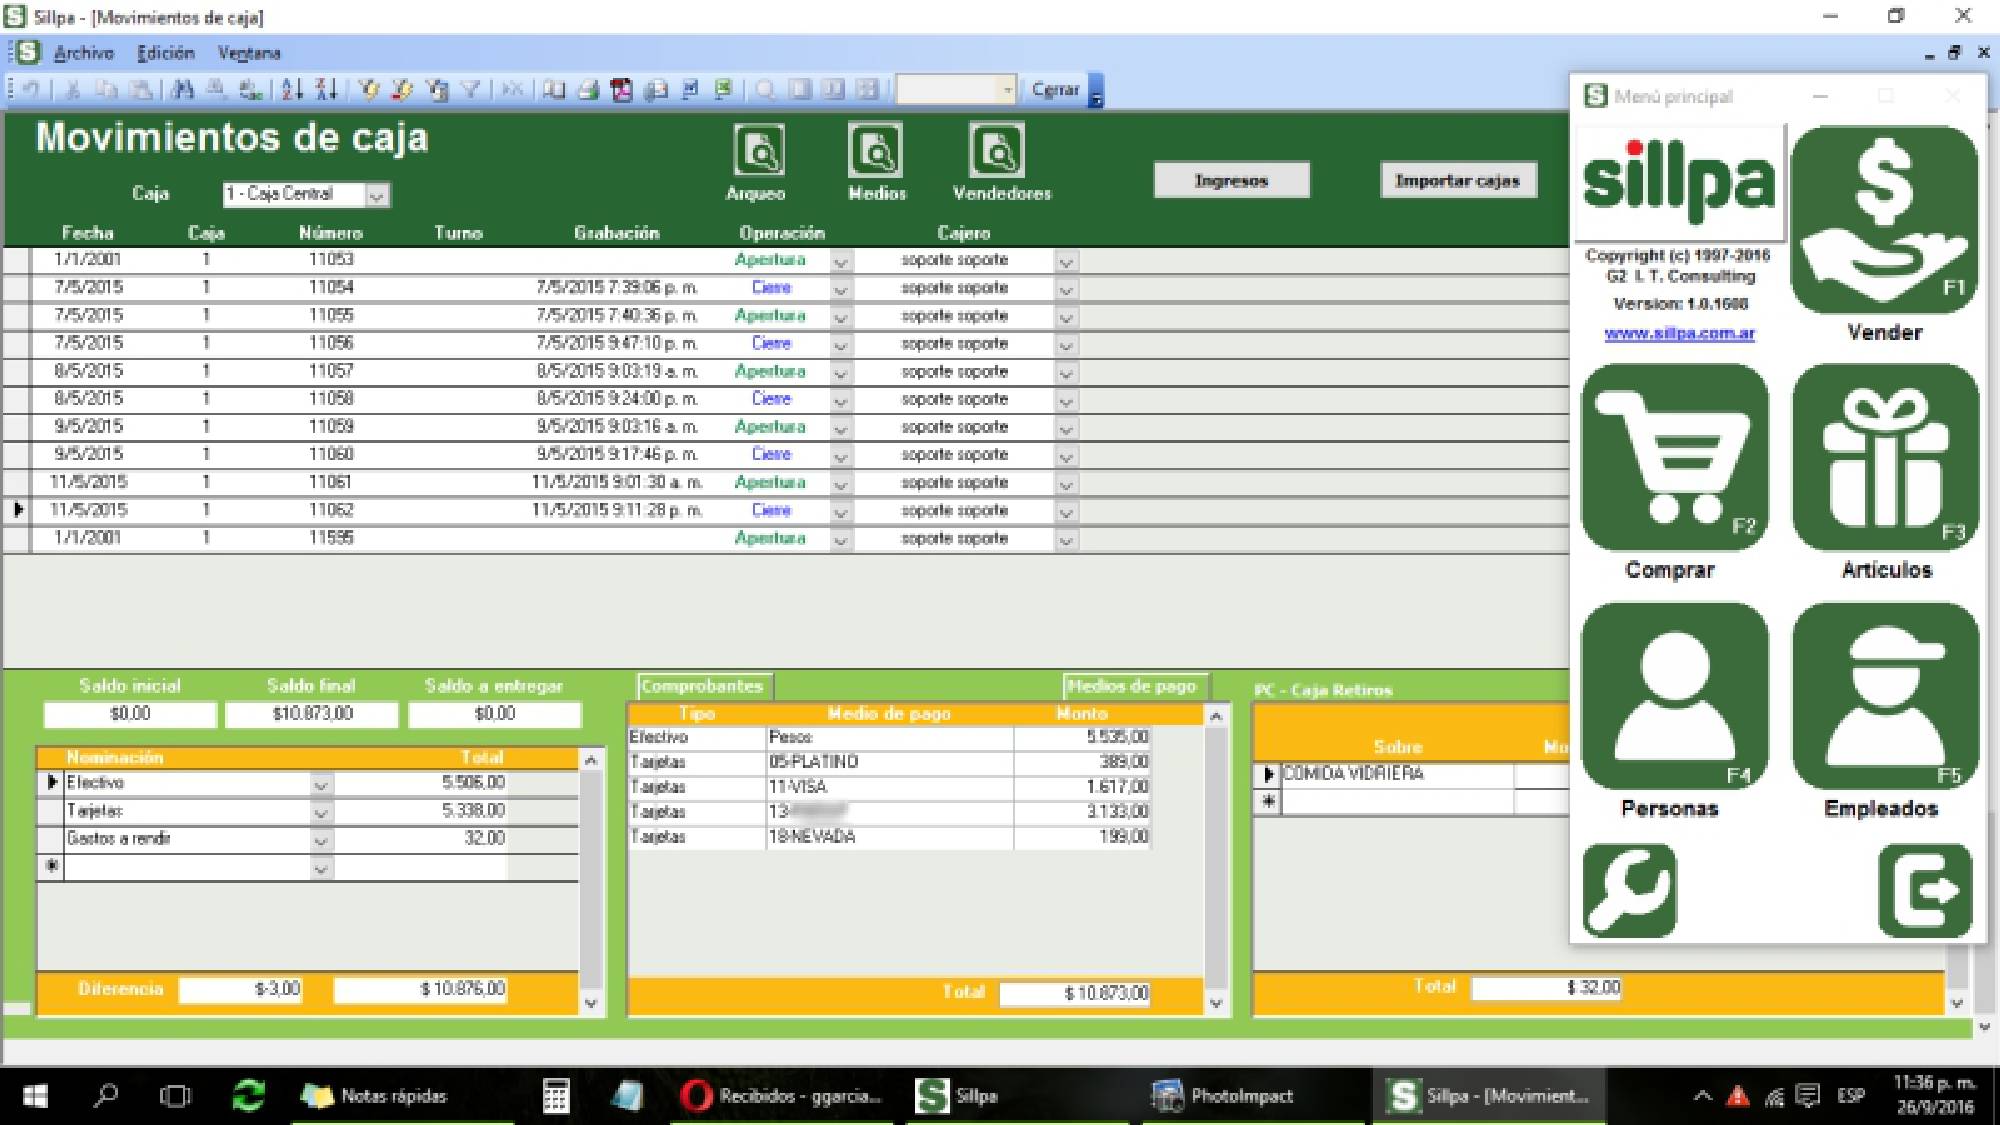Expand the Efectivo nomination dropdown
2000x1125 pixels.
pos(321,783)
